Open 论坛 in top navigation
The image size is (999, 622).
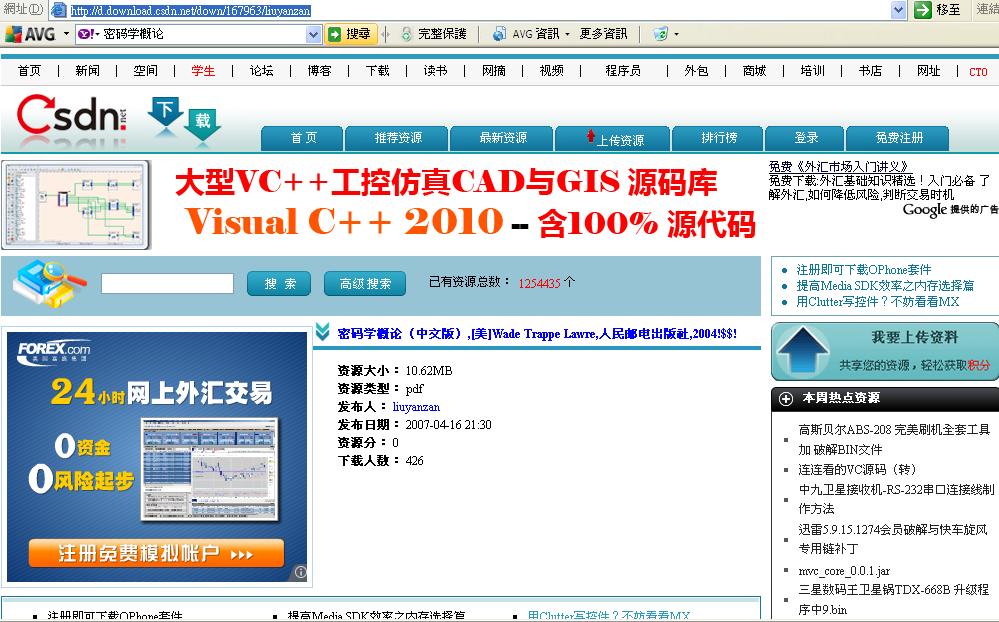tap(261, 71)
